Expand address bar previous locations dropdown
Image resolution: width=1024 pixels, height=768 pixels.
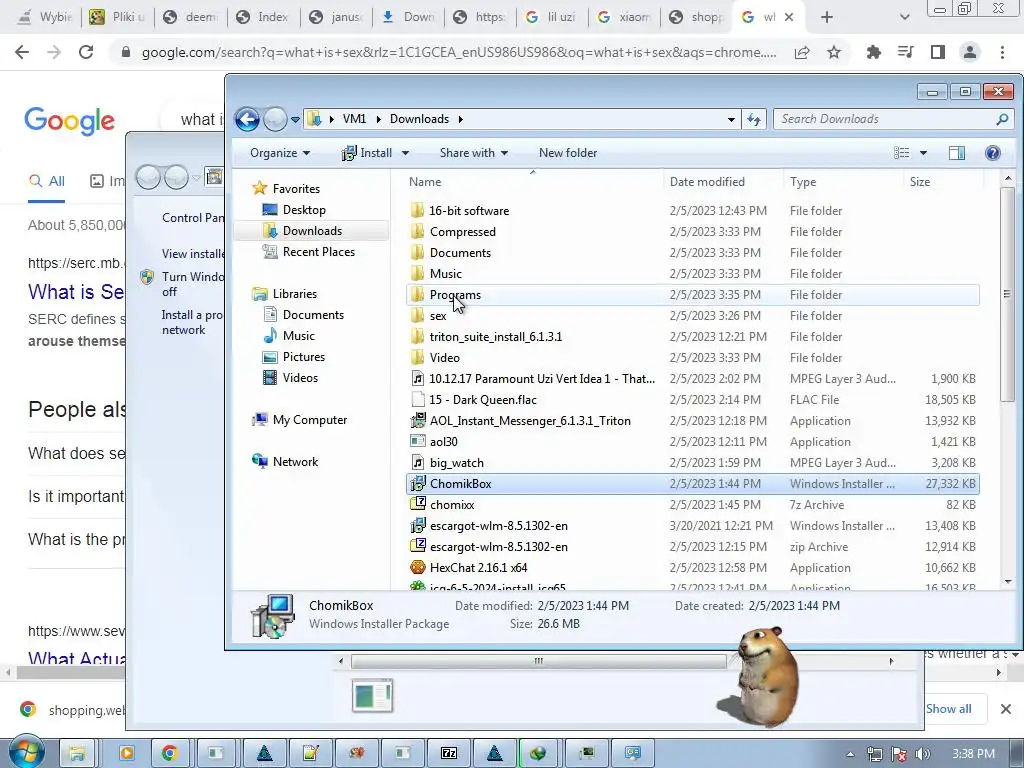pyautogui.click(x=731, y=120)
